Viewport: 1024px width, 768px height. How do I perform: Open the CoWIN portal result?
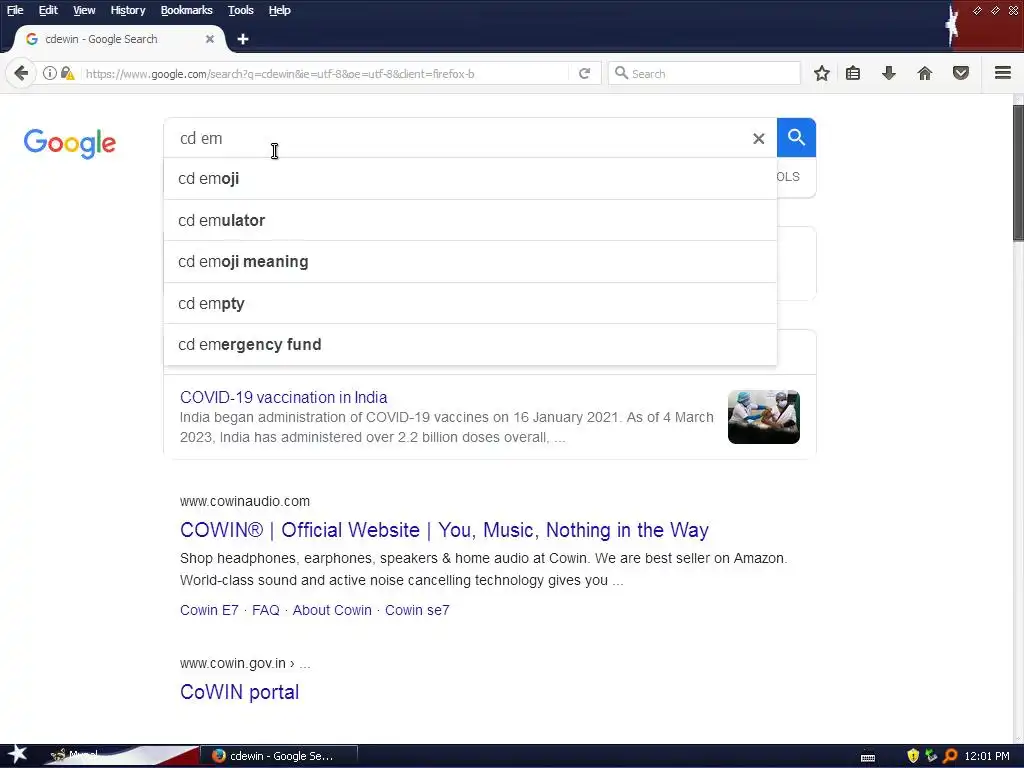[240, 692]
